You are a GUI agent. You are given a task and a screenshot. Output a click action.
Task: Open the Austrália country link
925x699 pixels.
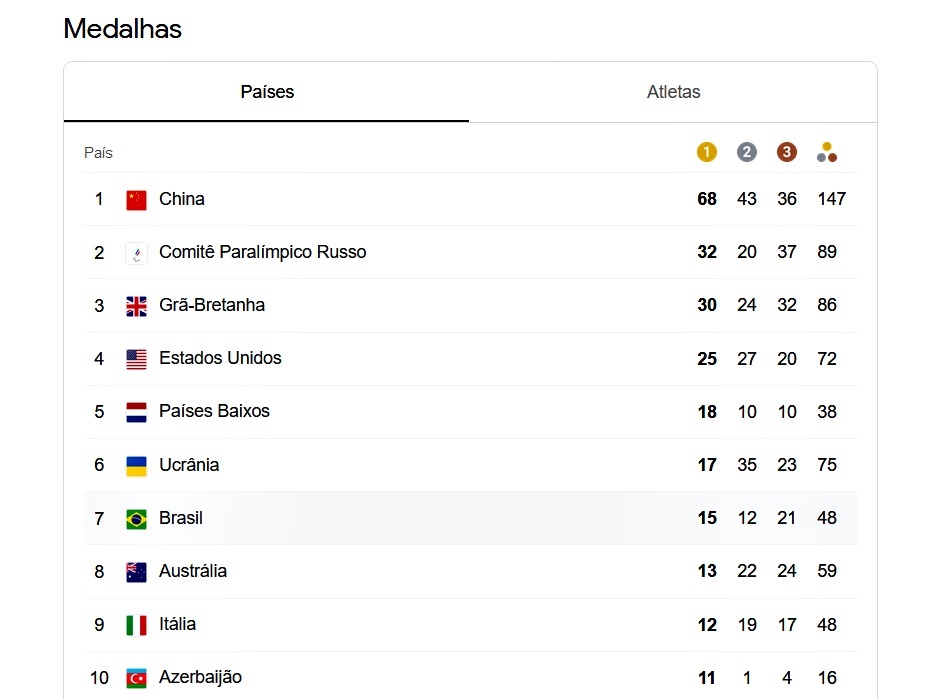pyautogui.click(x=193, y=571)
